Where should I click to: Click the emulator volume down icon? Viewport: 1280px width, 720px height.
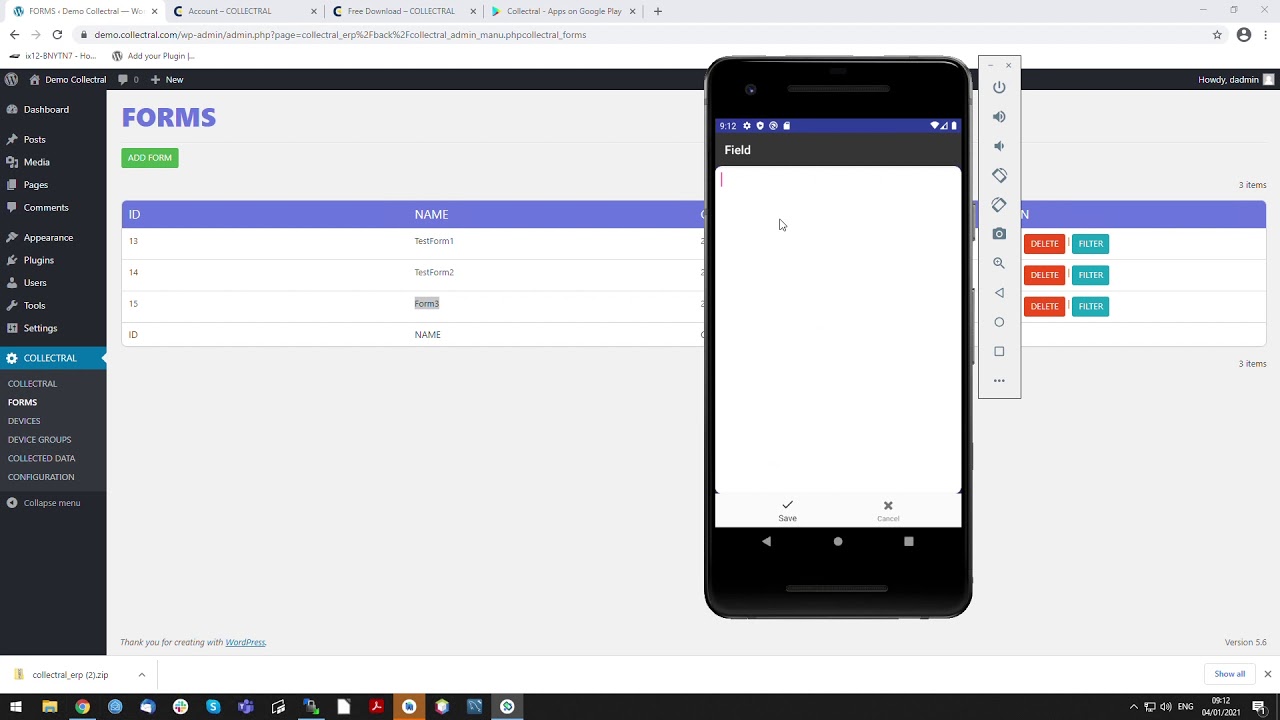(999, 146)
